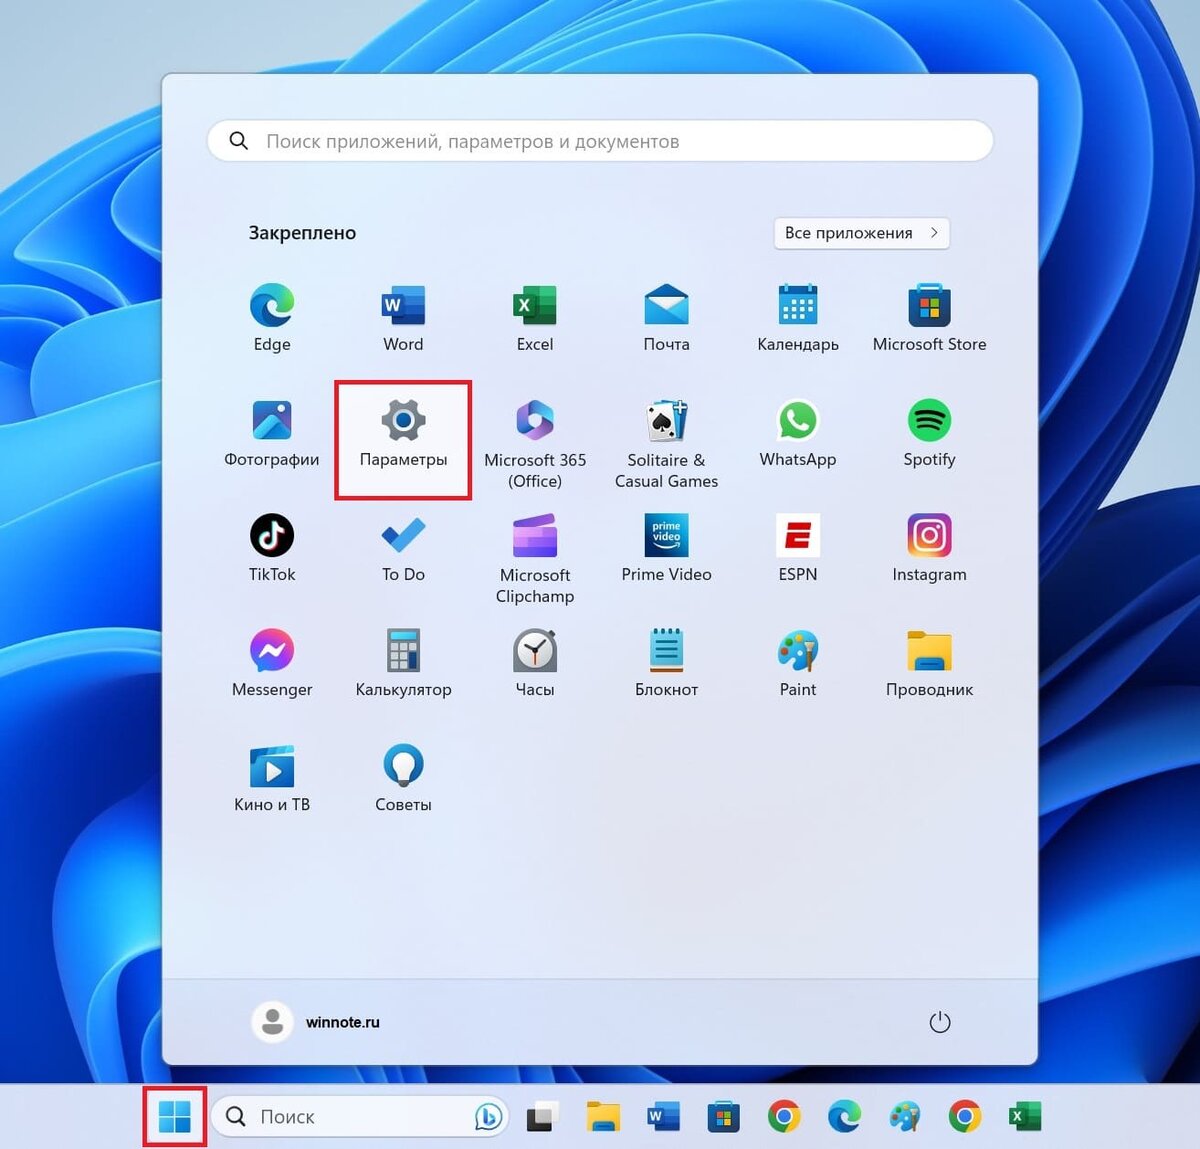Open pinned Excel tile in Start menu
Screen dimensions: 1200x1149
coord(535,319)
